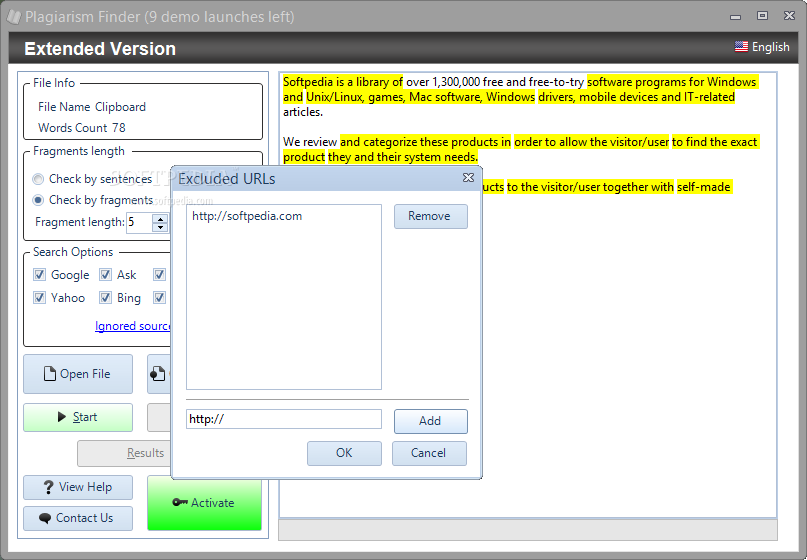This screenshot has height=560, width=807.
Task: Select http://softpedia.com in the list
Action: tap(247, 216)
